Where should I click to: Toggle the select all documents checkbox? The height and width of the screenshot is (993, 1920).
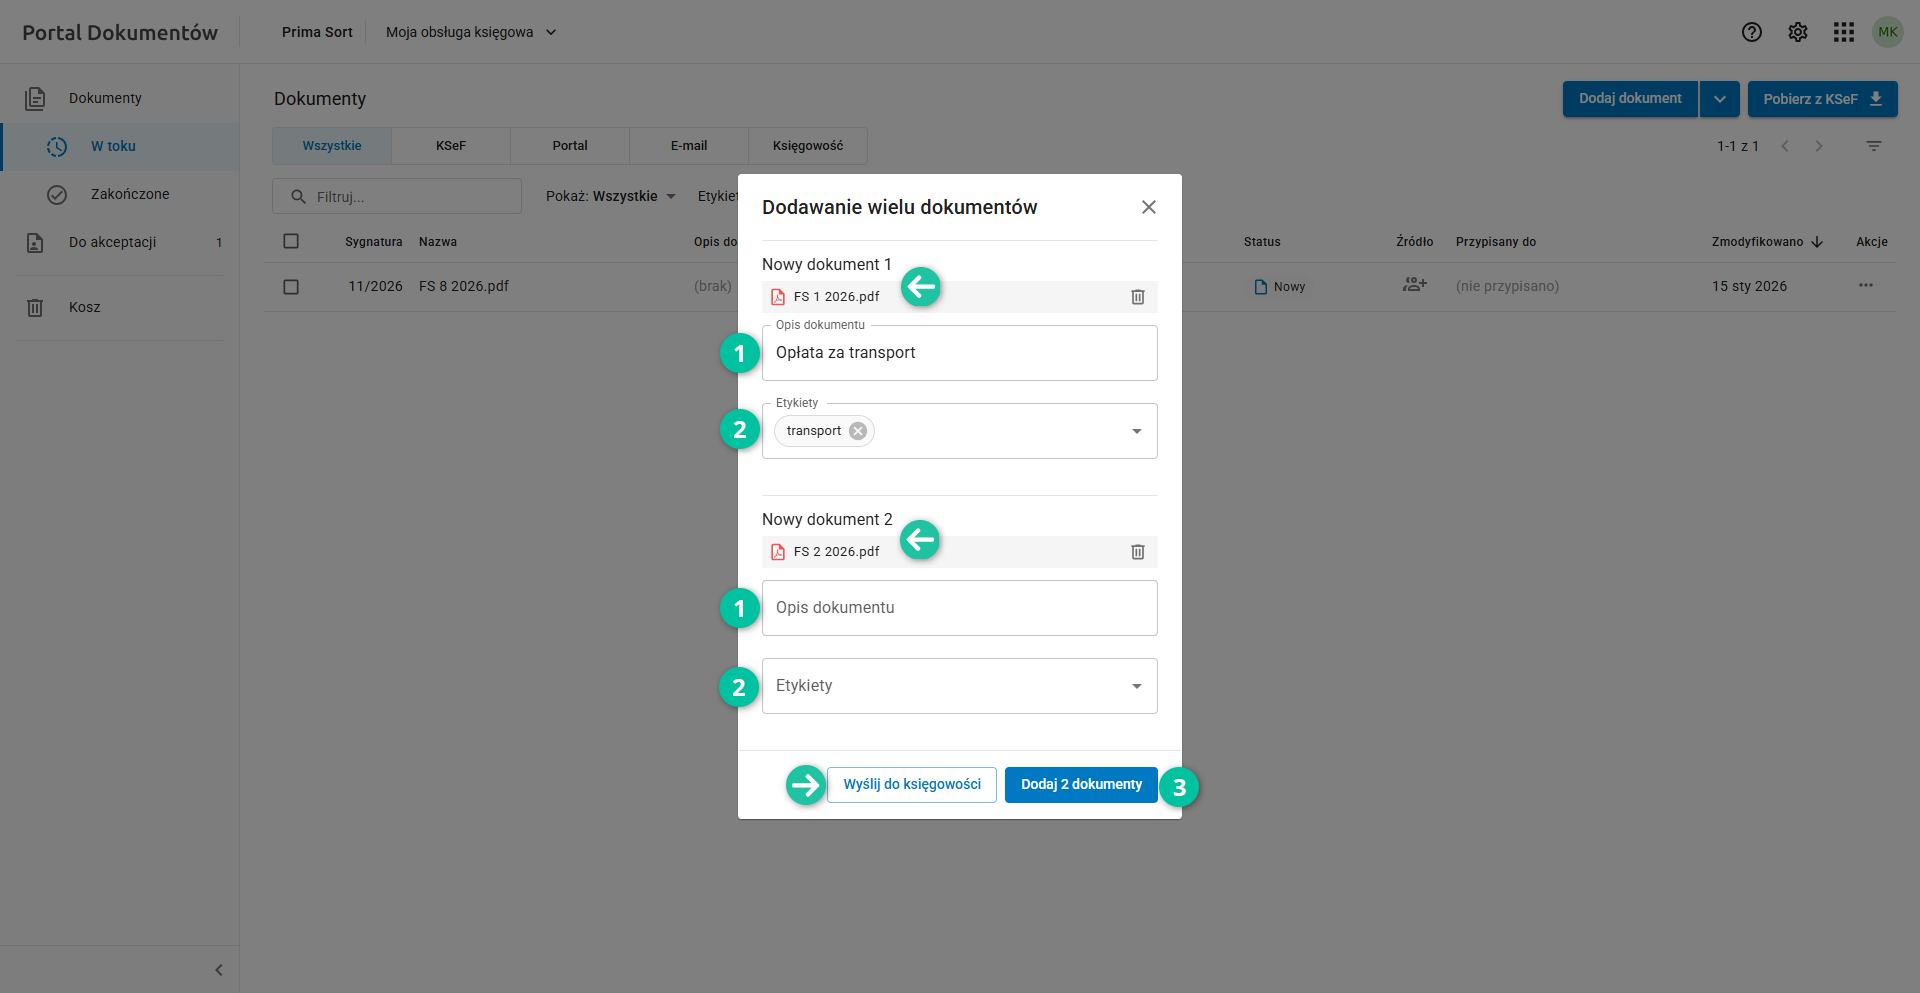291,241
